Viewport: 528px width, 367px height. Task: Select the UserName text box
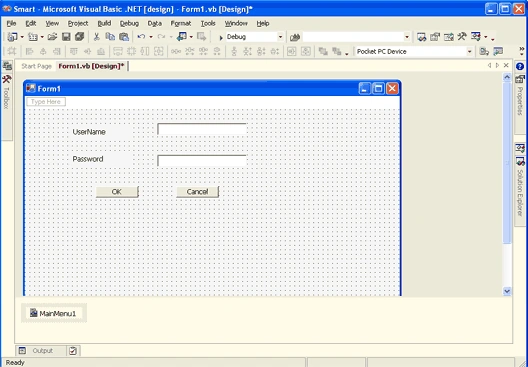(x=202, y=129)
